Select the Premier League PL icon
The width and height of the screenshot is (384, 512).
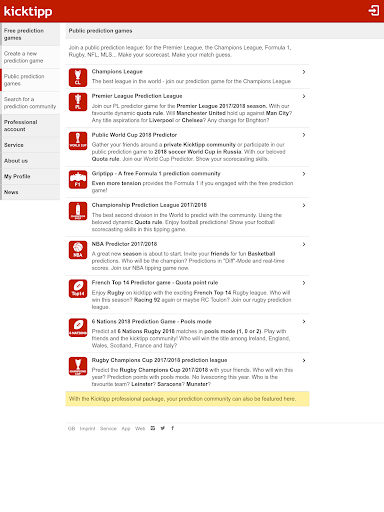pyautogui.click(x=78, y=102)
